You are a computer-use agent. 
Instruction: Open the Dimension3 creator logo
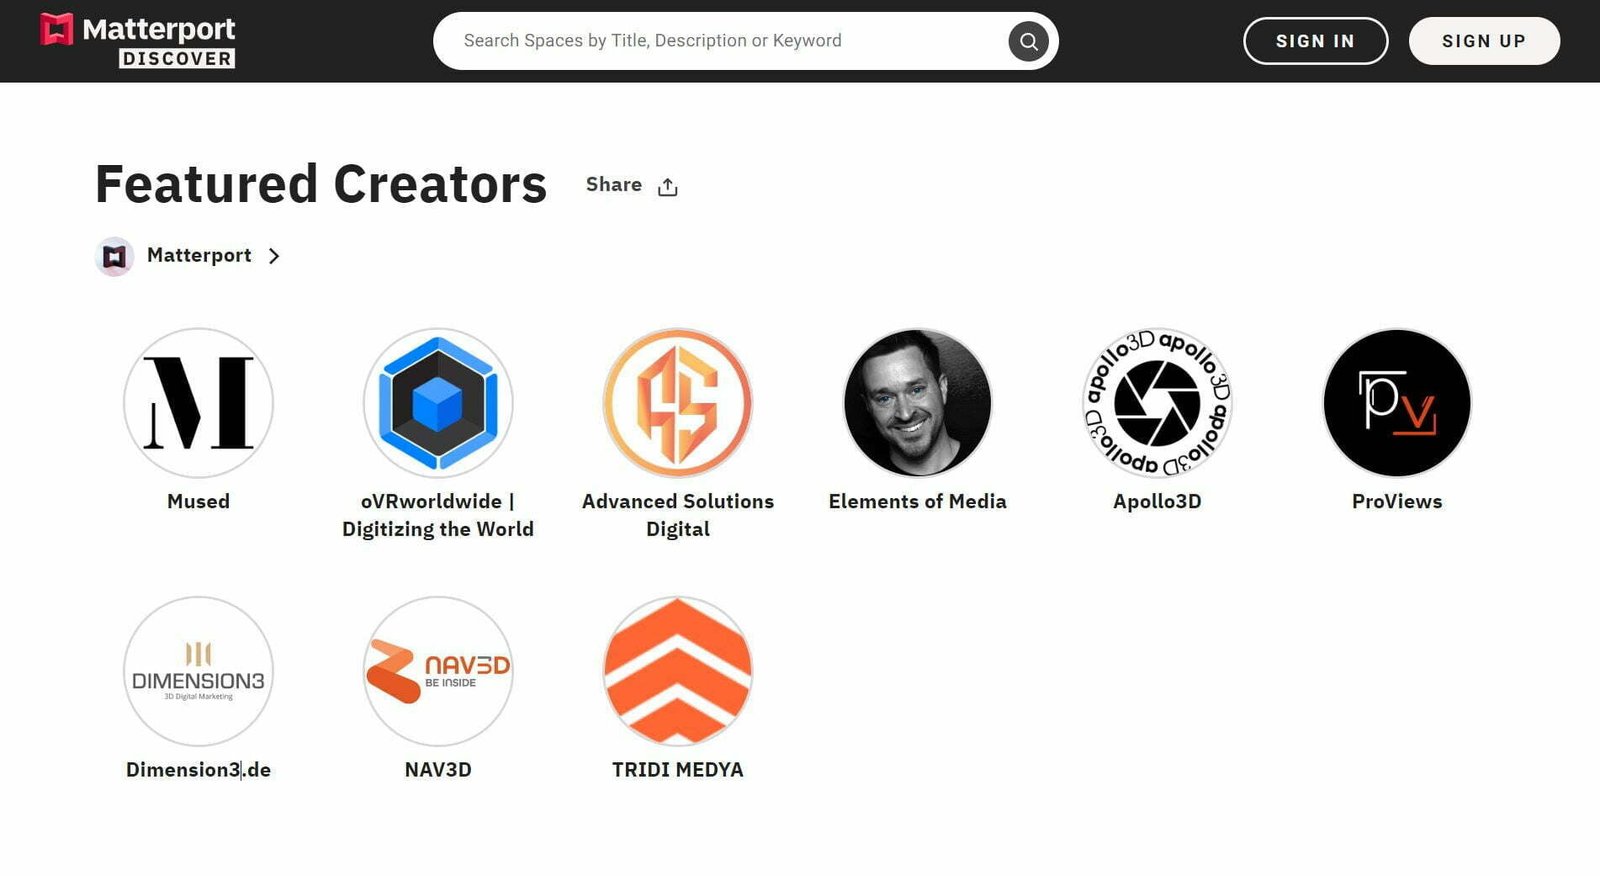[198, 671]
